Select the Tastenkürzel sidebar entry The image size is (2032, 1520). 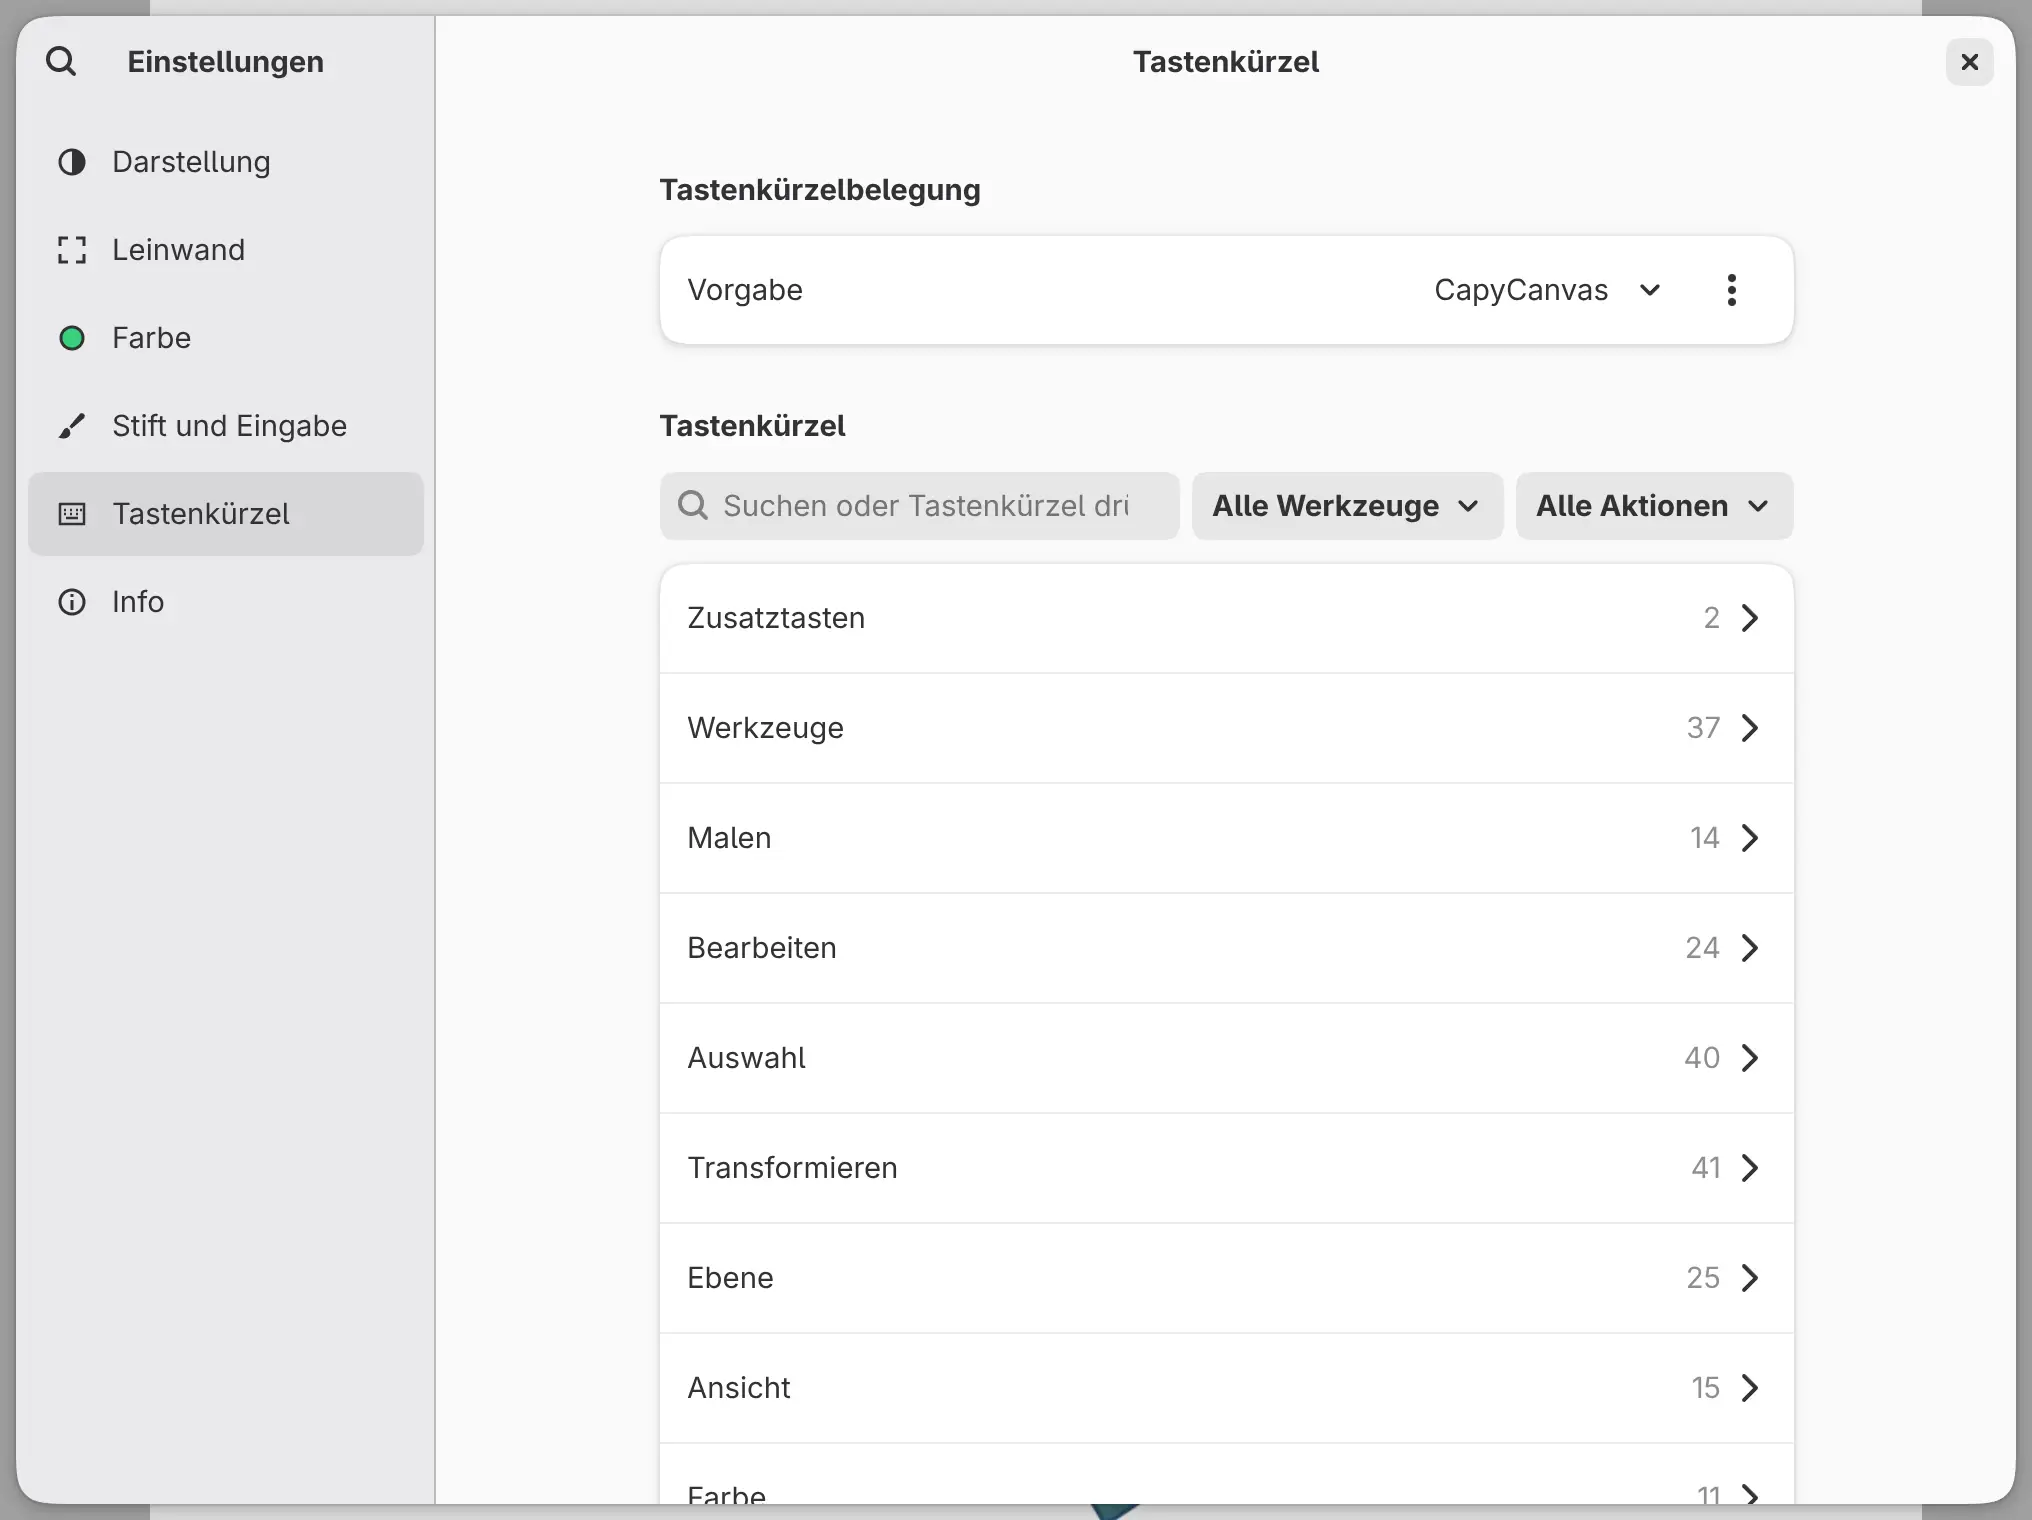pos(226,514)
